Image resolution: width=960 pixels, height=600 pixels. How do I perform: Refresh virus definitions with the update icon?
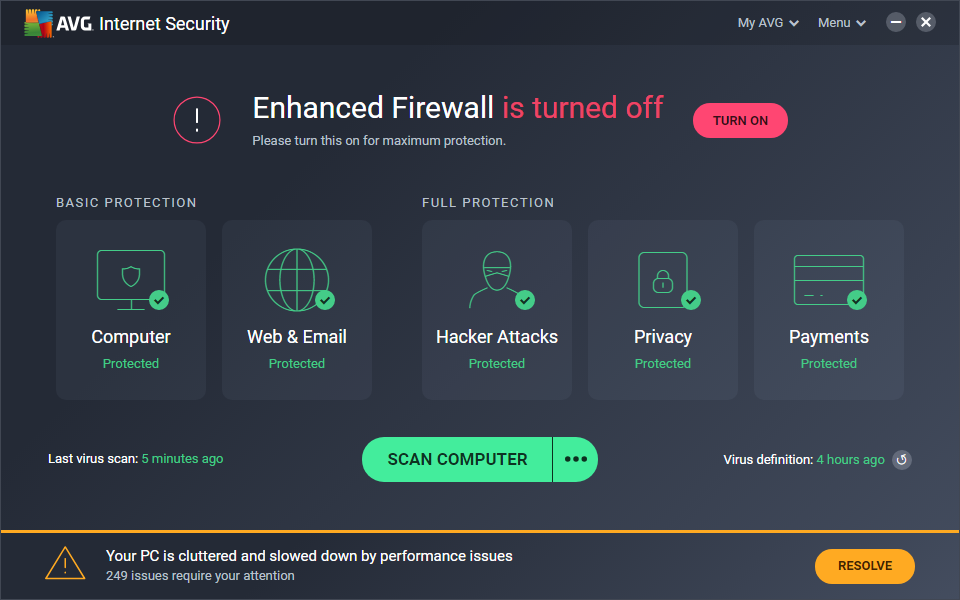[x=901, y=460]
